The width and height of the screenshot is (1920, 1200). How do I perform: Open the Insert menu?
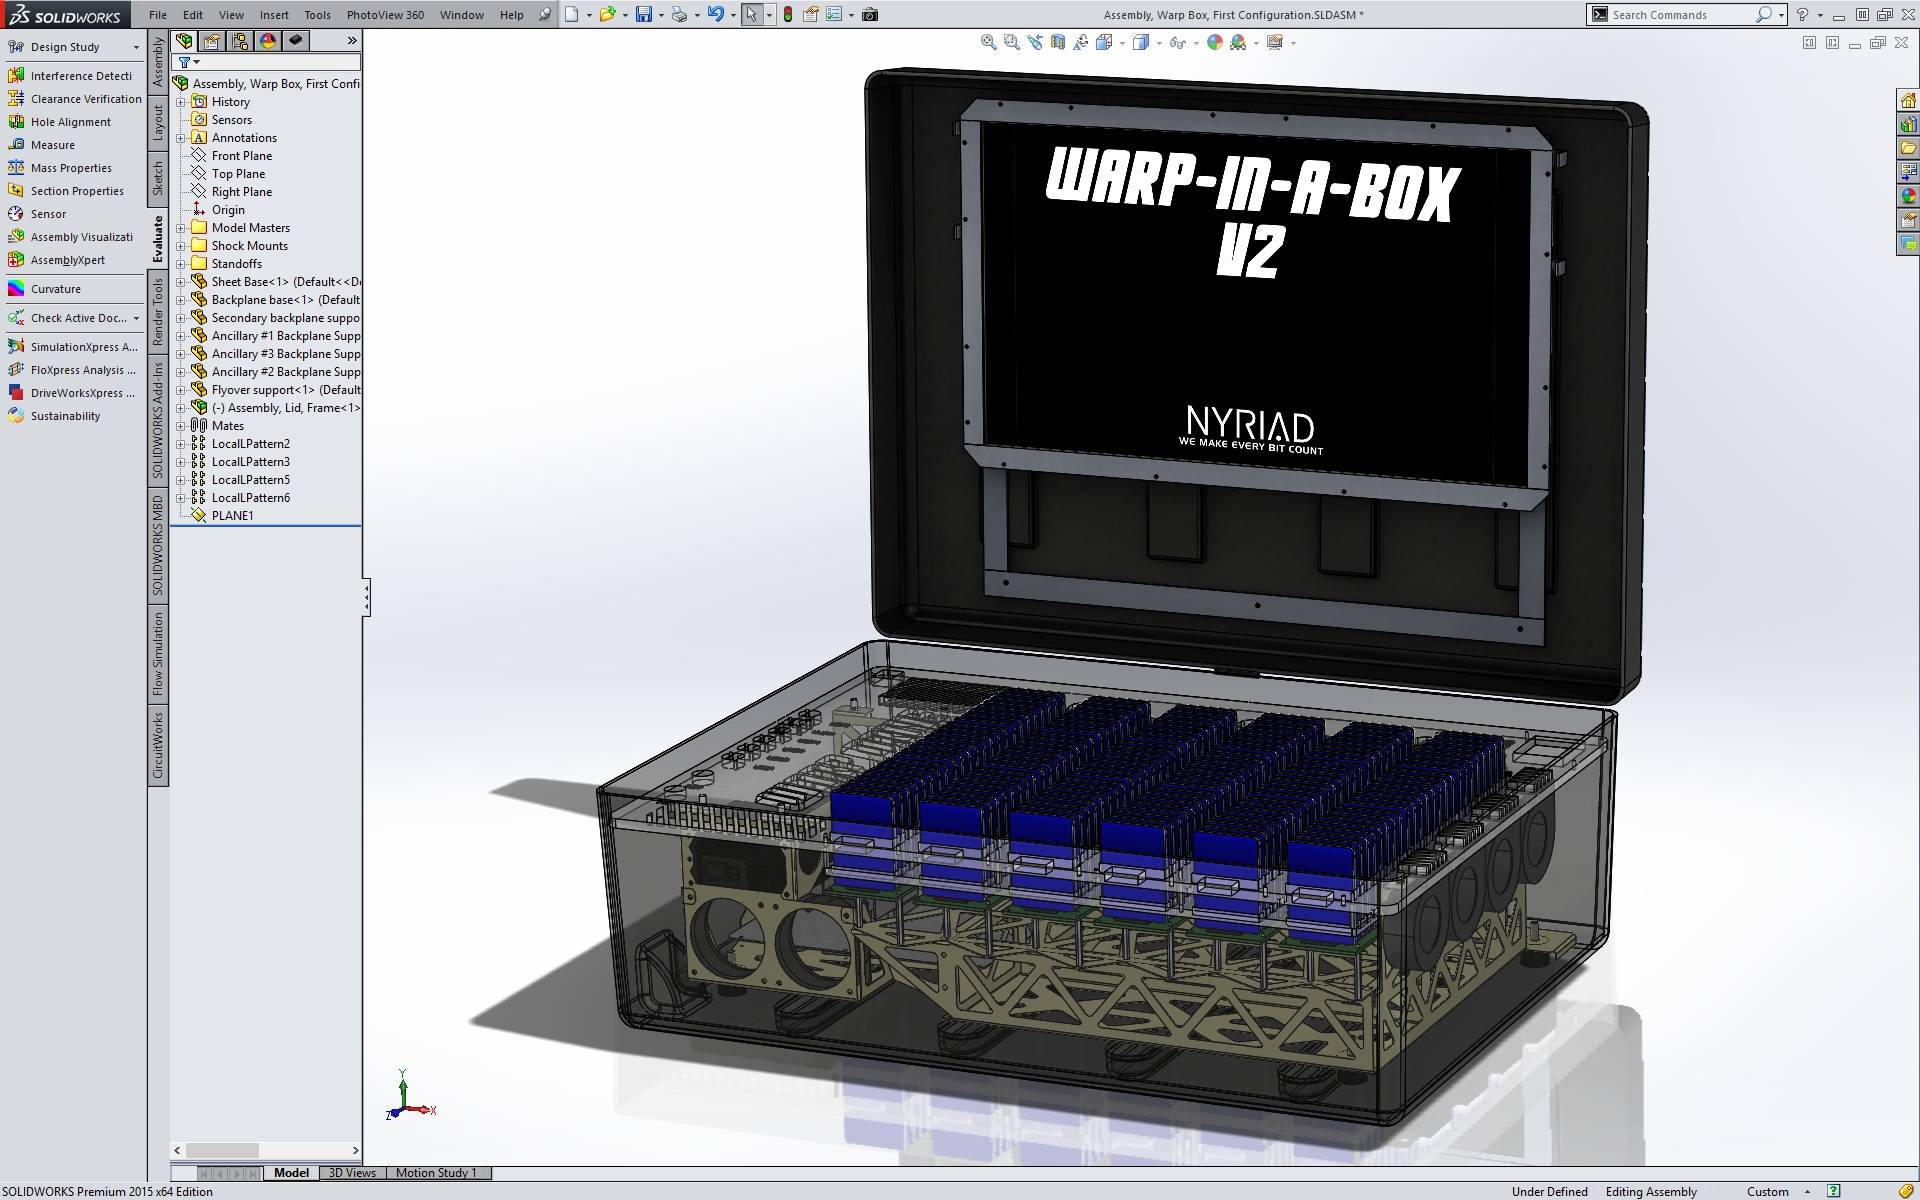point(274,15)
